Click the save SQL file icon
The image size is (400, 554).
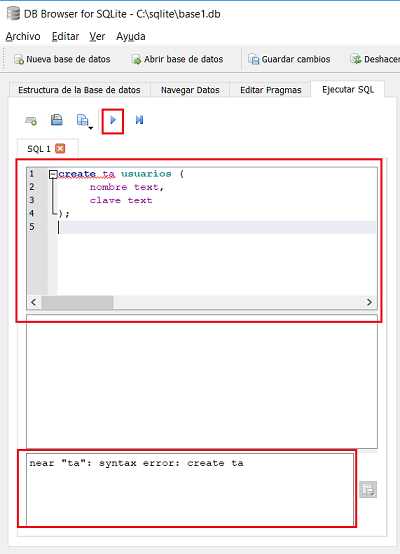pos(82,120)
